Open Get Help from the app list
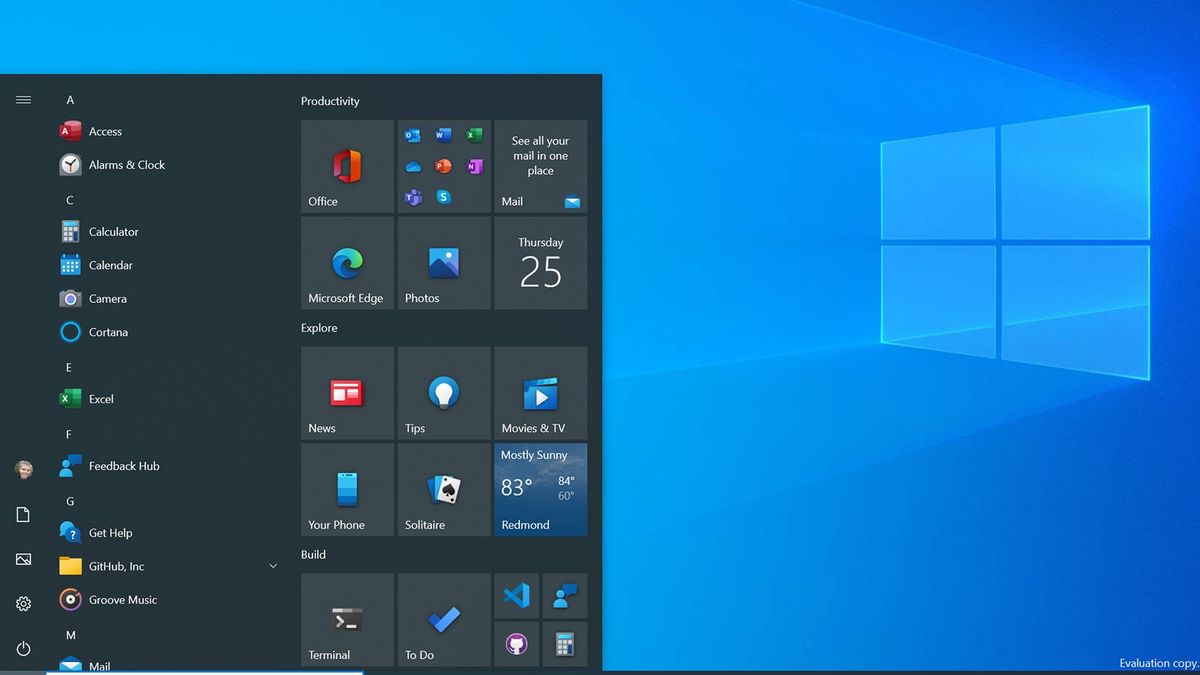The image size is (1200, 675). click(x=170, y=533)
